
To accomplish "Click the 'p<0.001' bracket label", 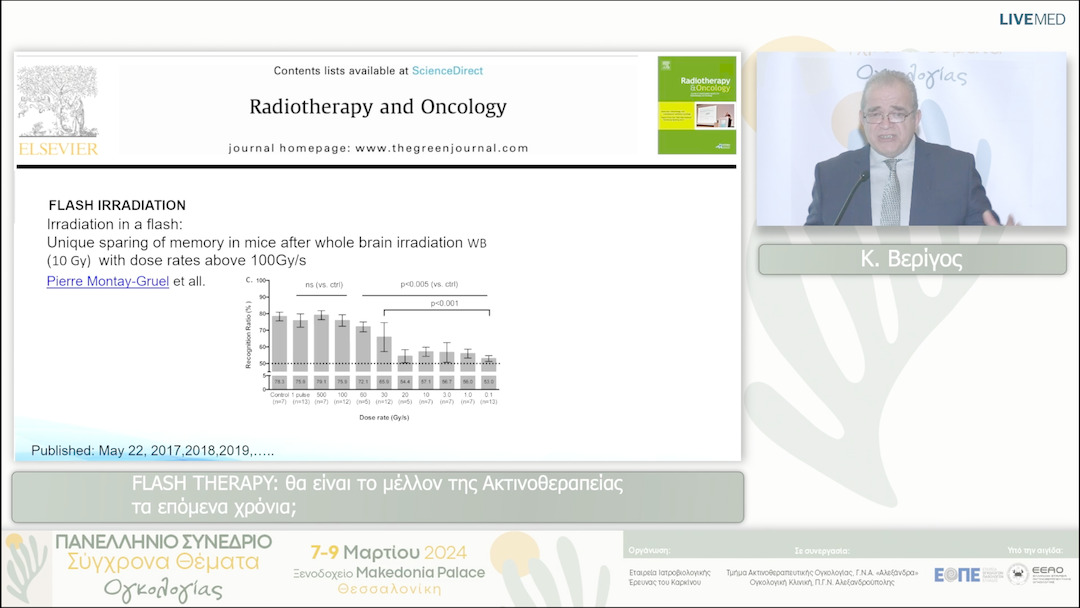I will point(444,303).
